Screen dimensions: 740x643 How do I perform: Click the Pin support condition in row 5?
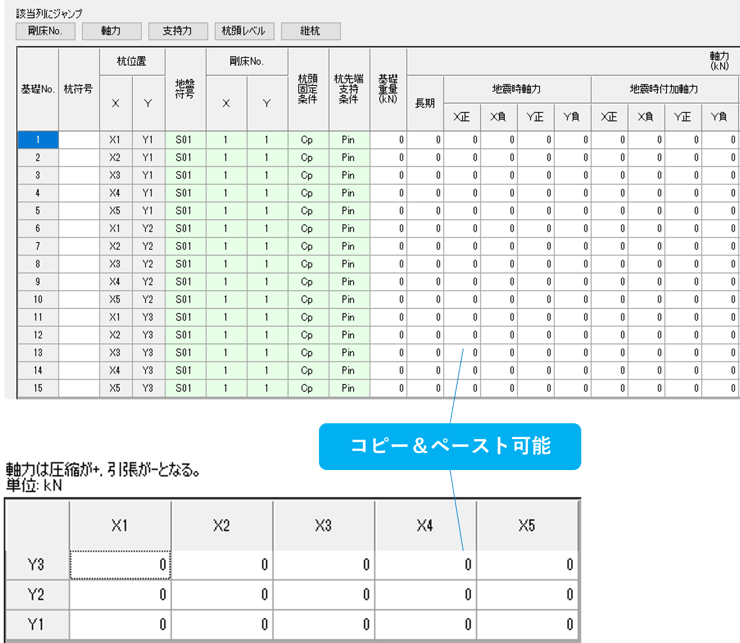[x=349, y=211]
